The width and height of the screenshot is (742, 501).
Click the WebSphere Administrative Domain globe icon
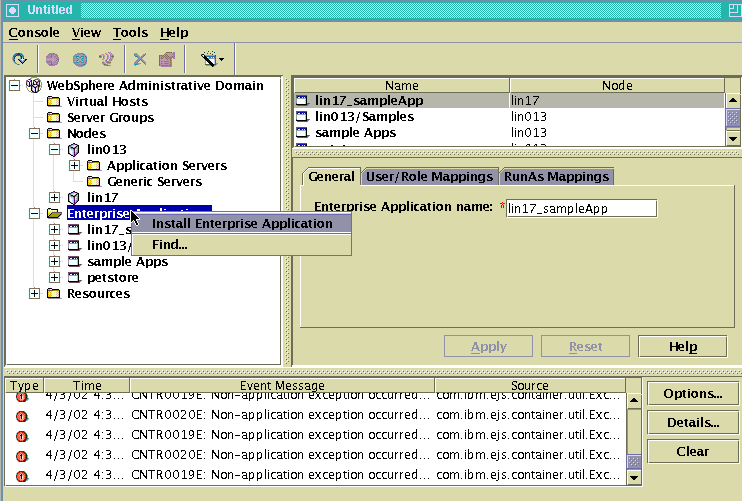click(x=34, y=85)
